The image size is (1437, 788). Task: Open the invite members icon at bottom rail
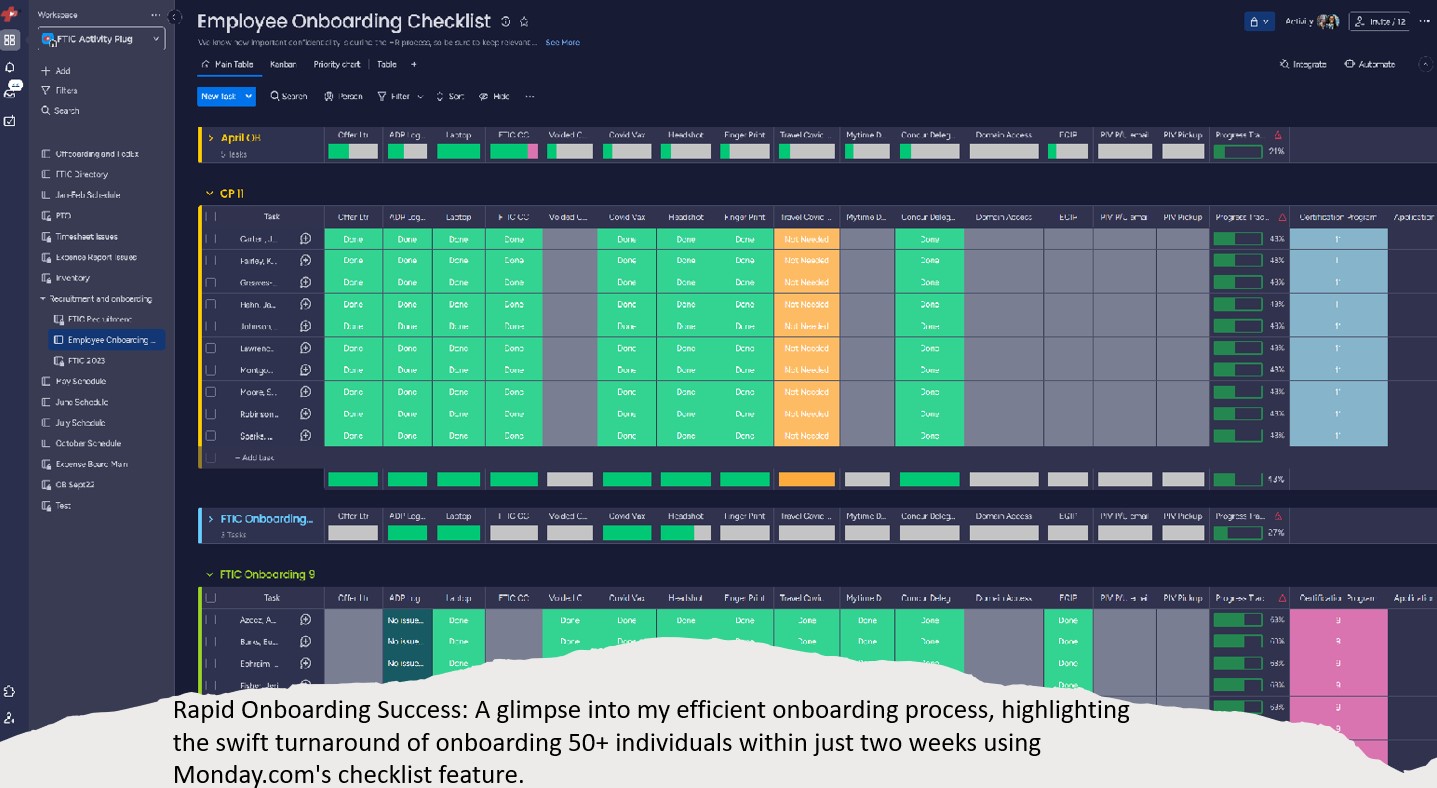(x=10, y=718)
